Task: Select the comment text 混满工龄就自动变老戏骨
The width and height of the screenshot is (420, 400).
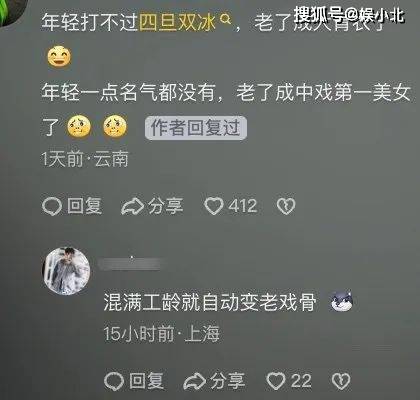Action: coord(210,302)
